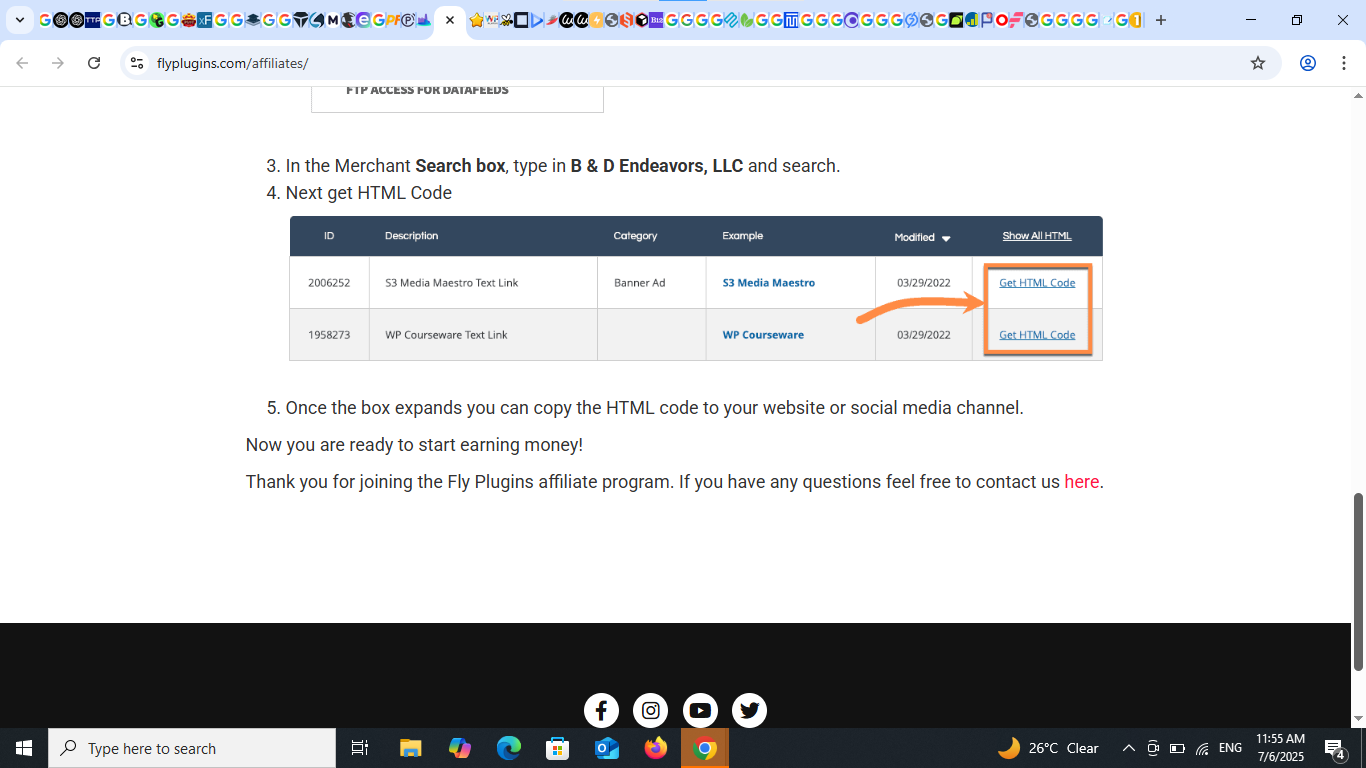
Task: Switch to the graduation cap favicon tab
Action: tap(253, 20)
